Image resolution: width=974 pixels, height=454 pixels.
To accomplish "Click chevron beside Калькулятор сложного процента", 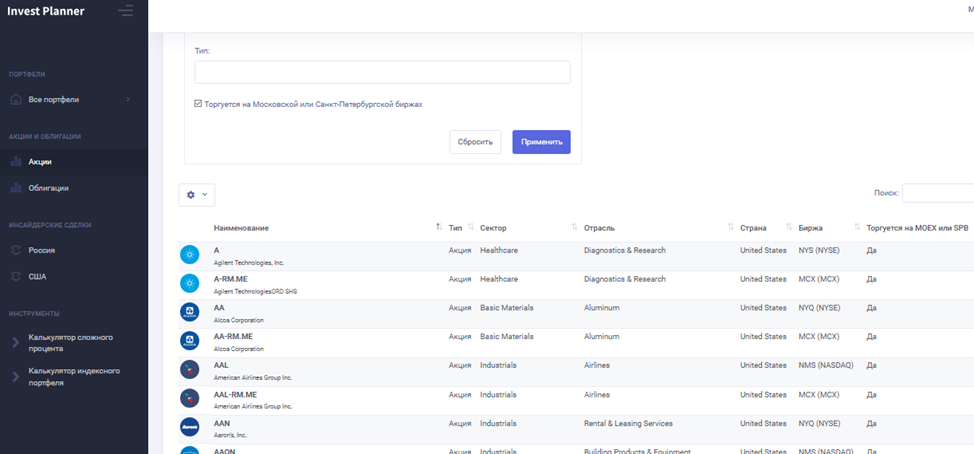I will (16, 343).
